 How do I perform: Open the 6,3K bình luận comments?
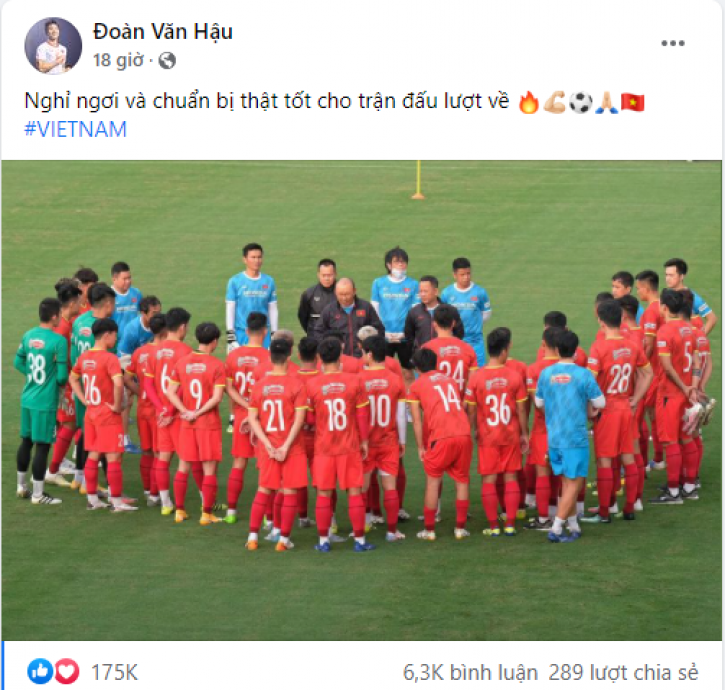coord(470,673)
